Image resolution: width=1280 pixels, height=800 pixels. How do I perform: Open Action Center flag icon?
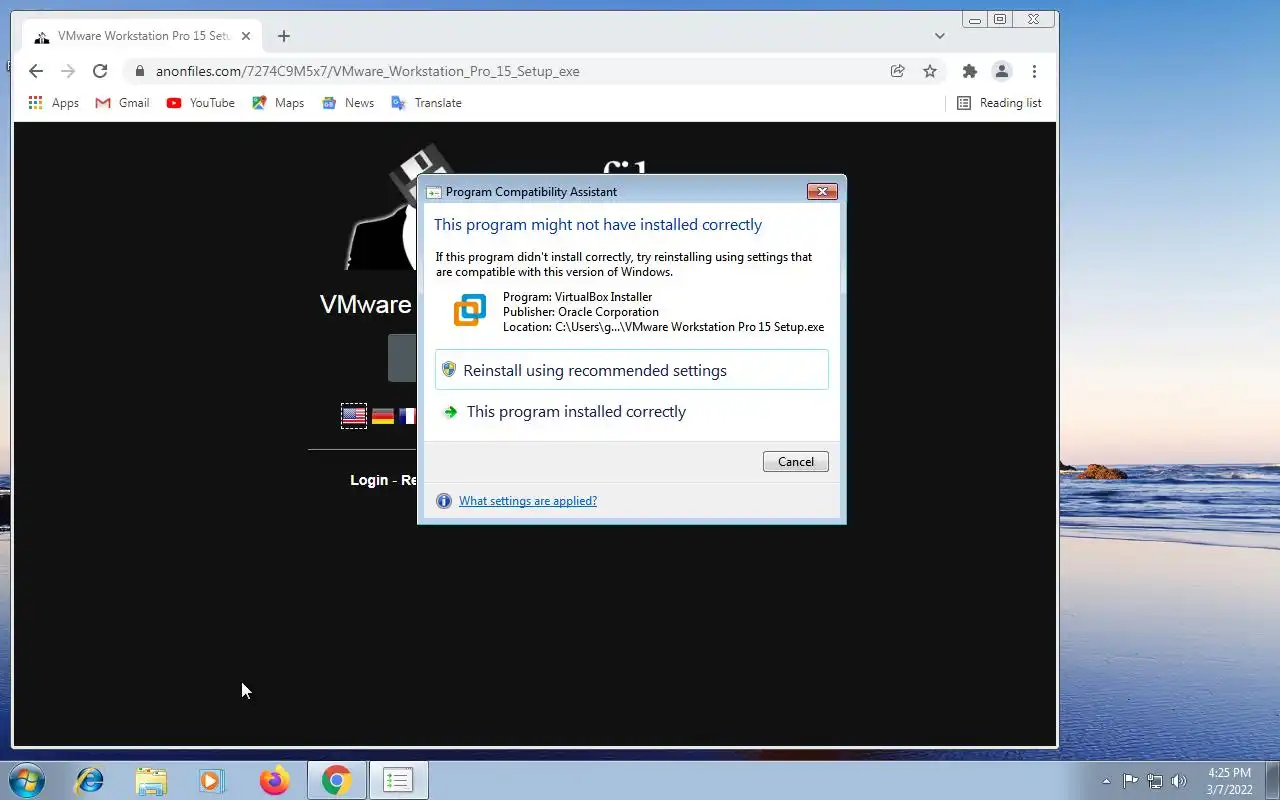(x=1130, y=781)
